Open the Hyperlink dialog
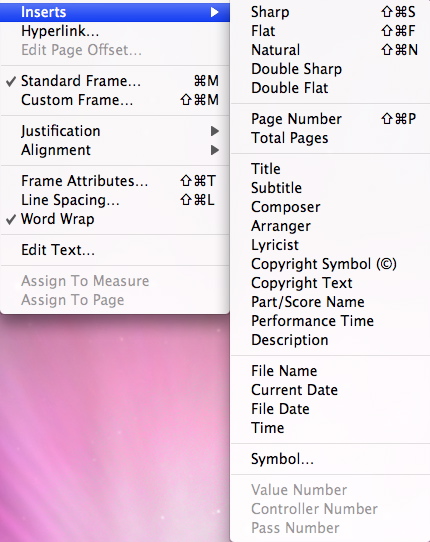This screenshot has width=430, height=542. (115, 31)
